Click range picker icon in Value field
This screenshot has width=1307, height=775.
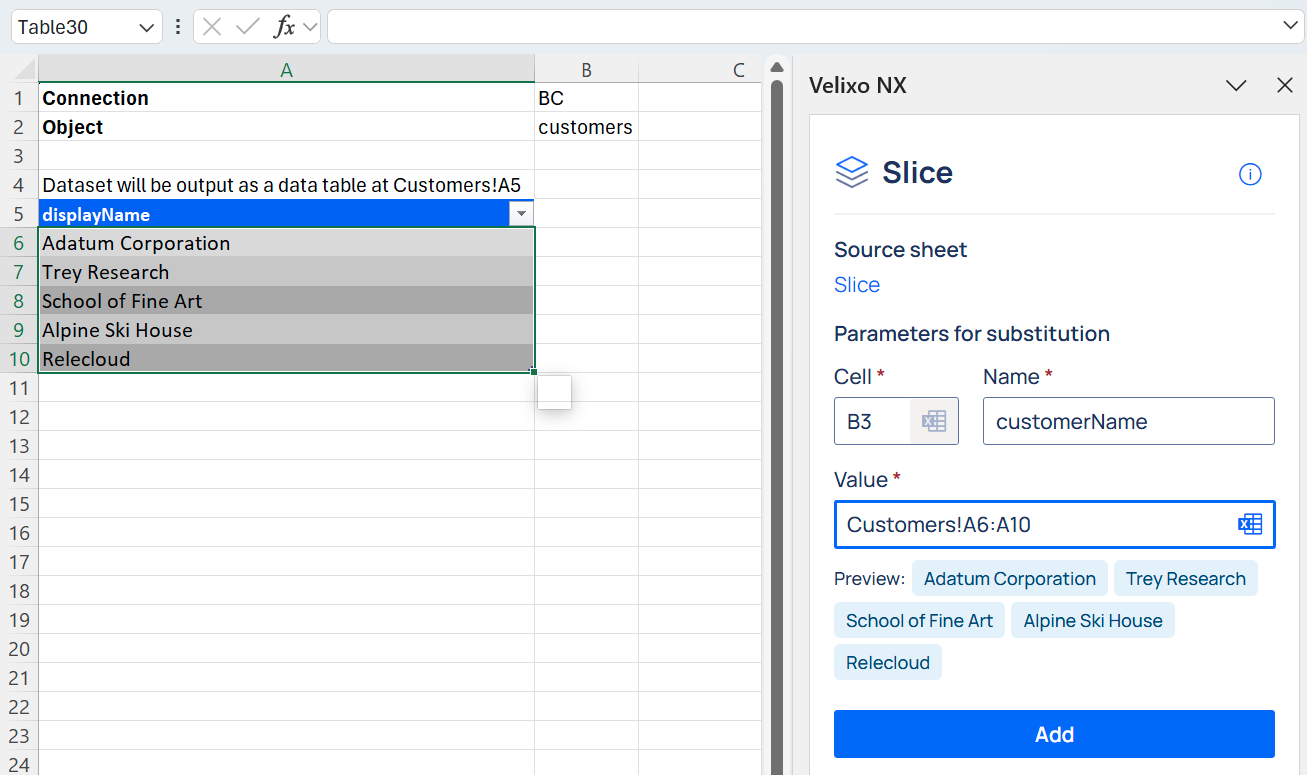[1250, 524]
